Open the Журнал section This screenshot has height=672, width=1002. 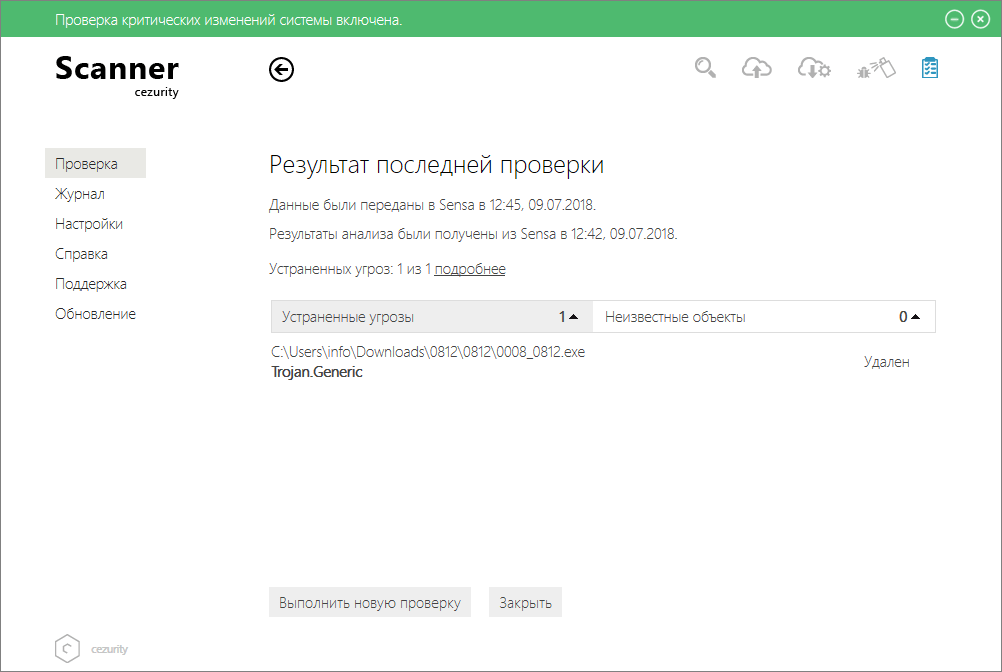point(80,194)
